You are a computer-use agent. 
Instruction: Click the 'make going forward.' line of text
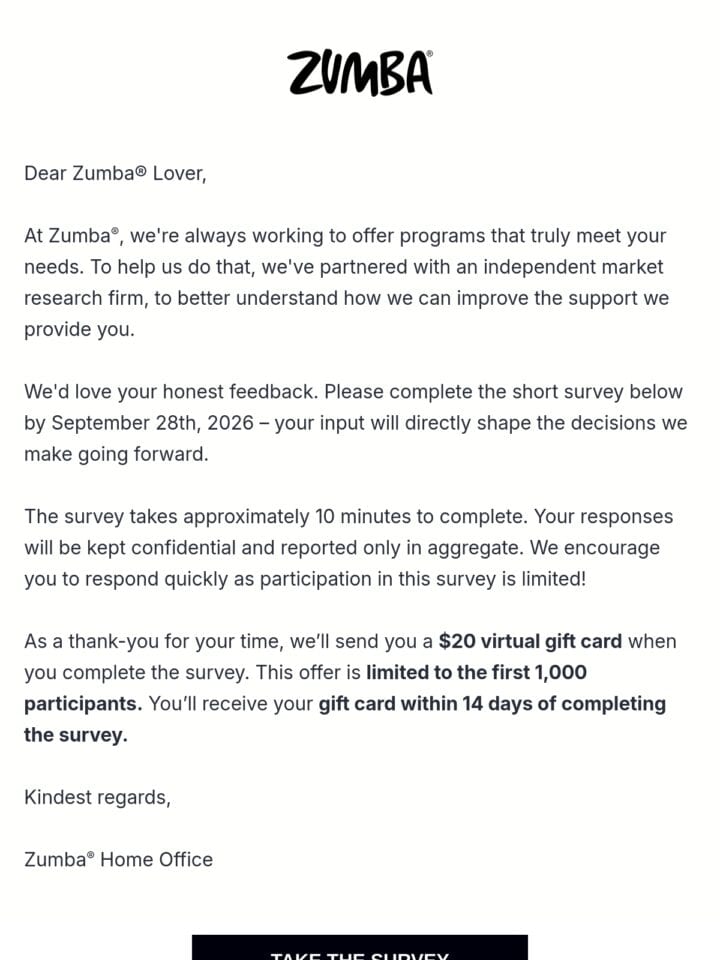point(116,454)
